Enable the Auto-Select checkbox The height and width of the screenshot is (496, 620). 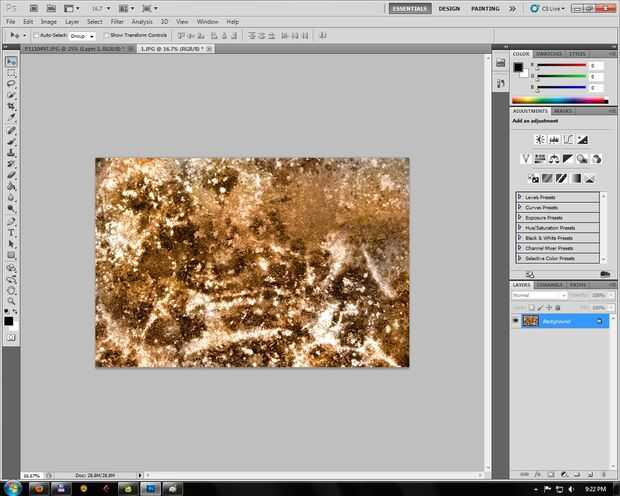36,34
